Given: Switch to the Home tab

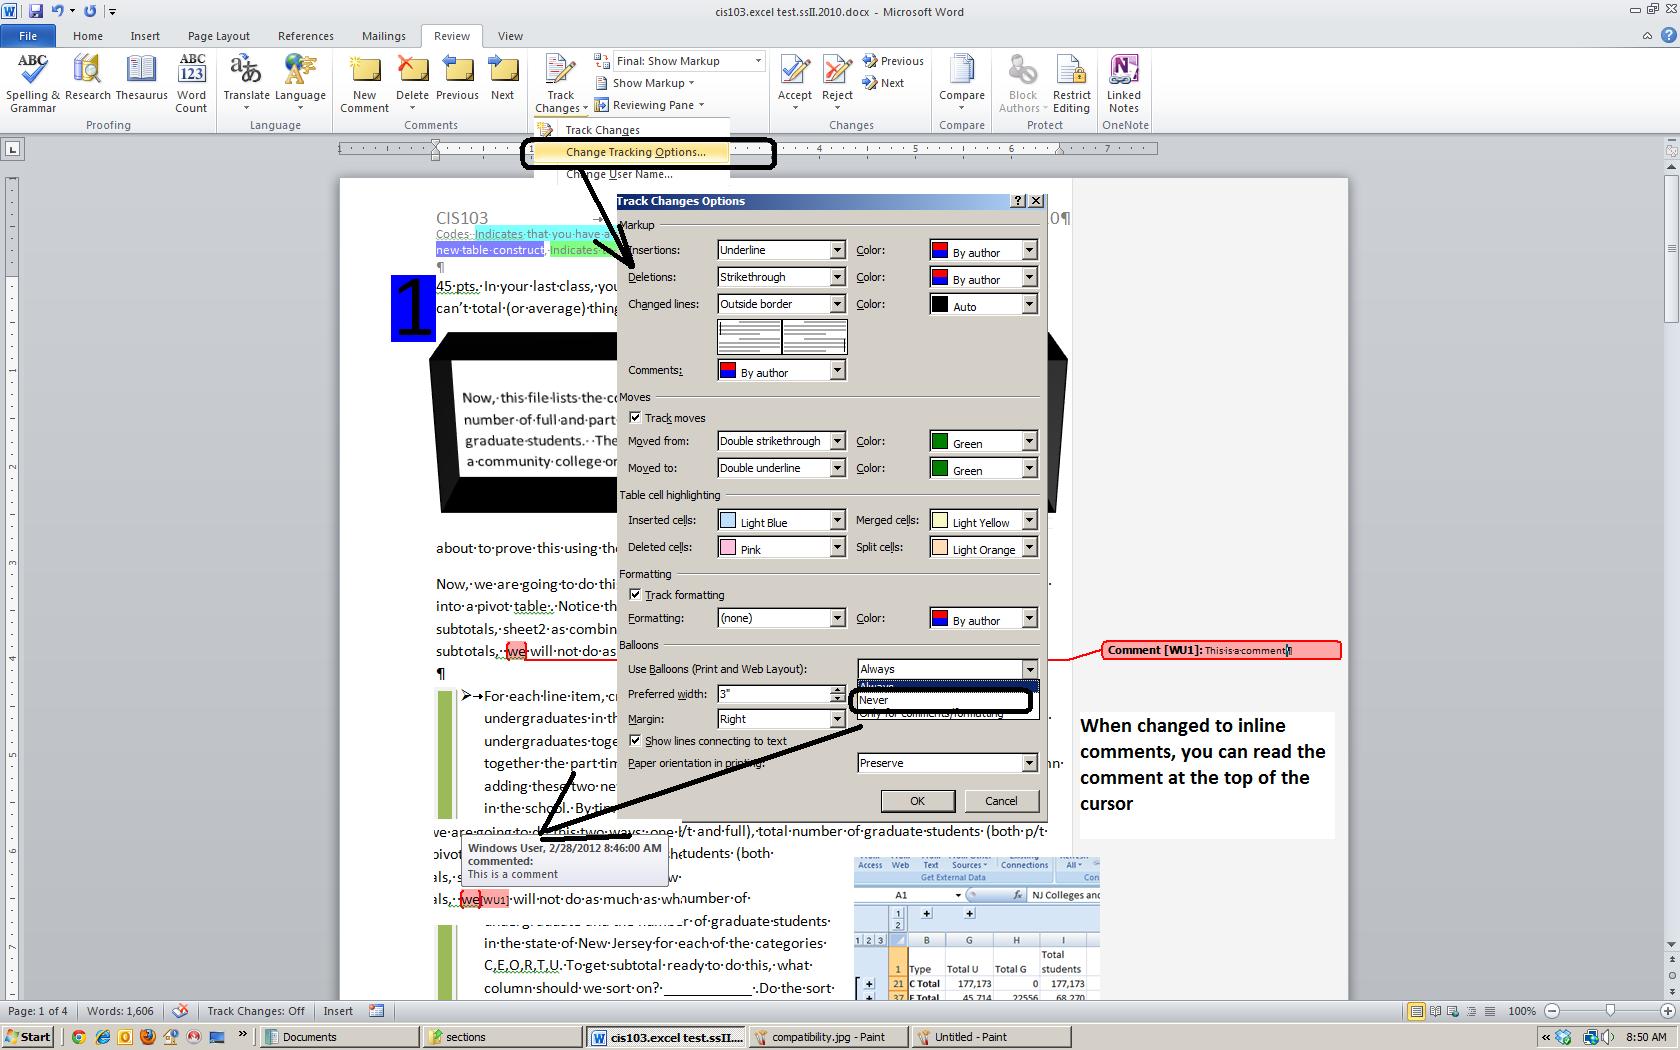Looking at the screenshot, I should [87, 36].
